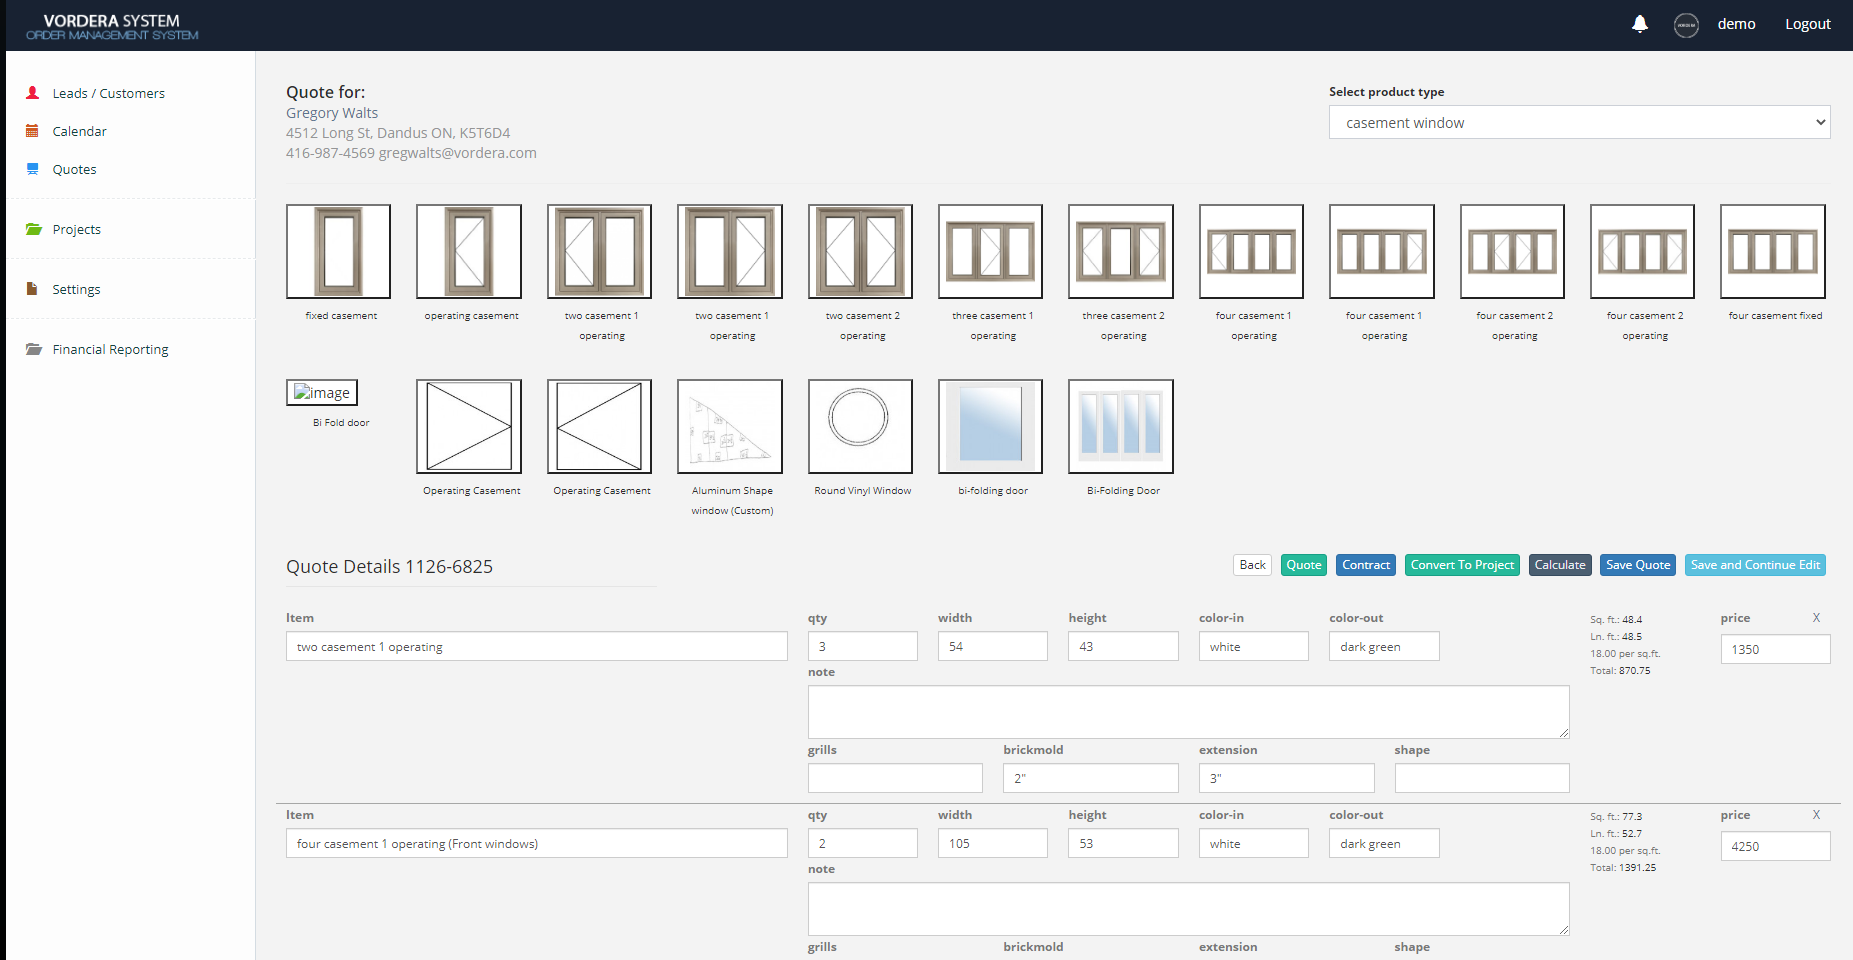
Task: Click the Save and Continue Edit button
Action: tap(1755, 565)
